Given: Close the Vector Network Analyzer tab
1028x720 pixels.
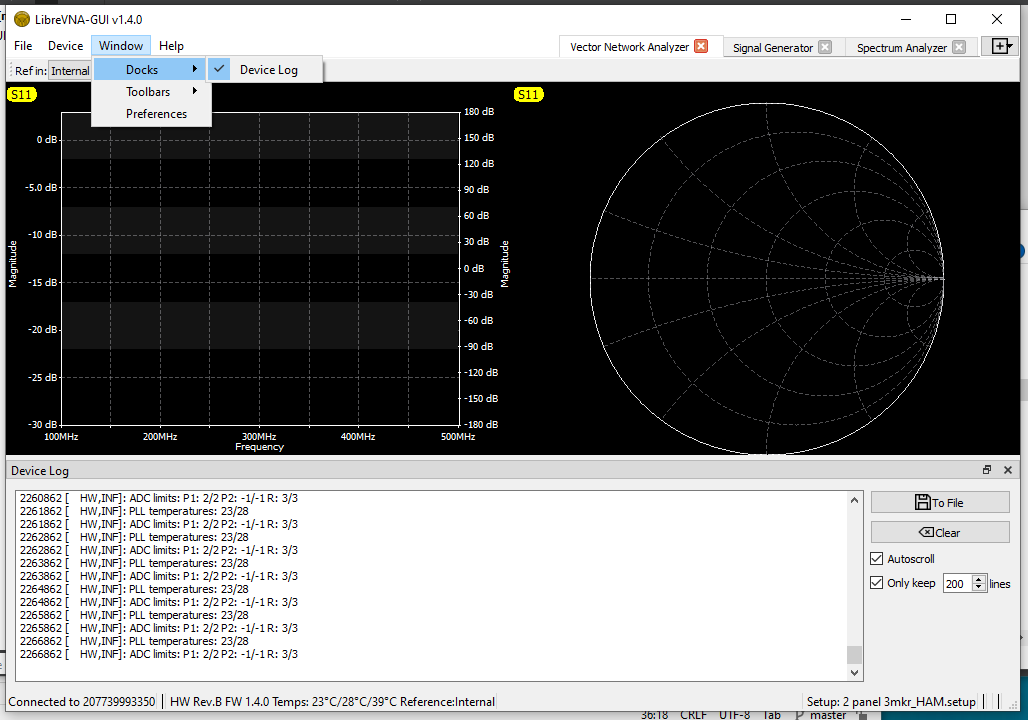Looking at the screenshot, I should coord(701,46).
